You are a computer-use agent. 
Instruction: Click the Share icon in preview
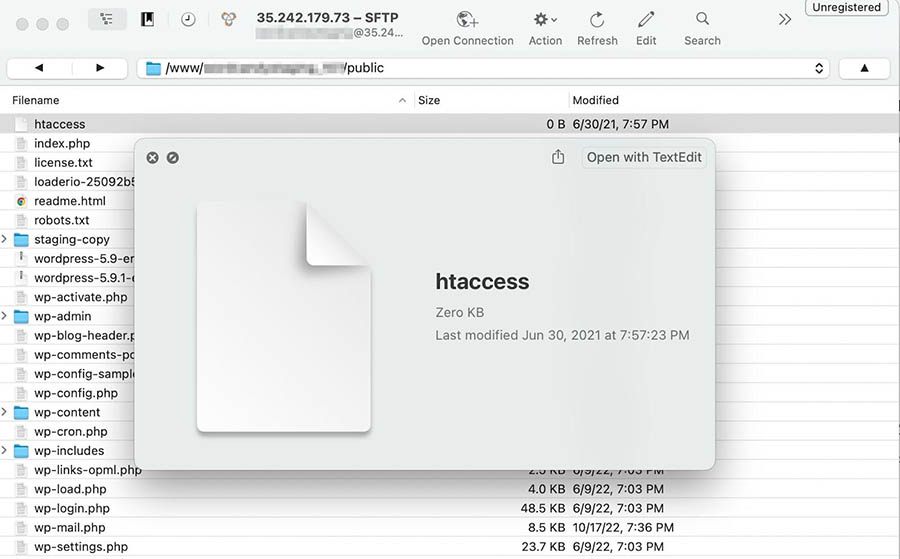pos(558,157)
